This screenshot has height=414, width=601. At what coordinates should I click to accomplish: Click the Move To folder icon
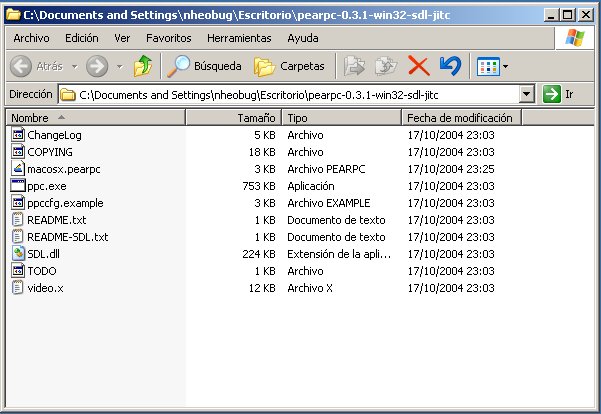354,66
